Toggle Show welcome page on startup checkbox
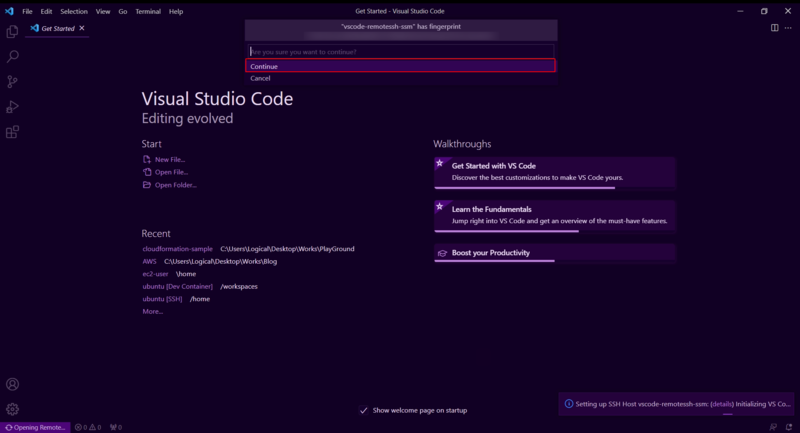 tap(363, 410)
